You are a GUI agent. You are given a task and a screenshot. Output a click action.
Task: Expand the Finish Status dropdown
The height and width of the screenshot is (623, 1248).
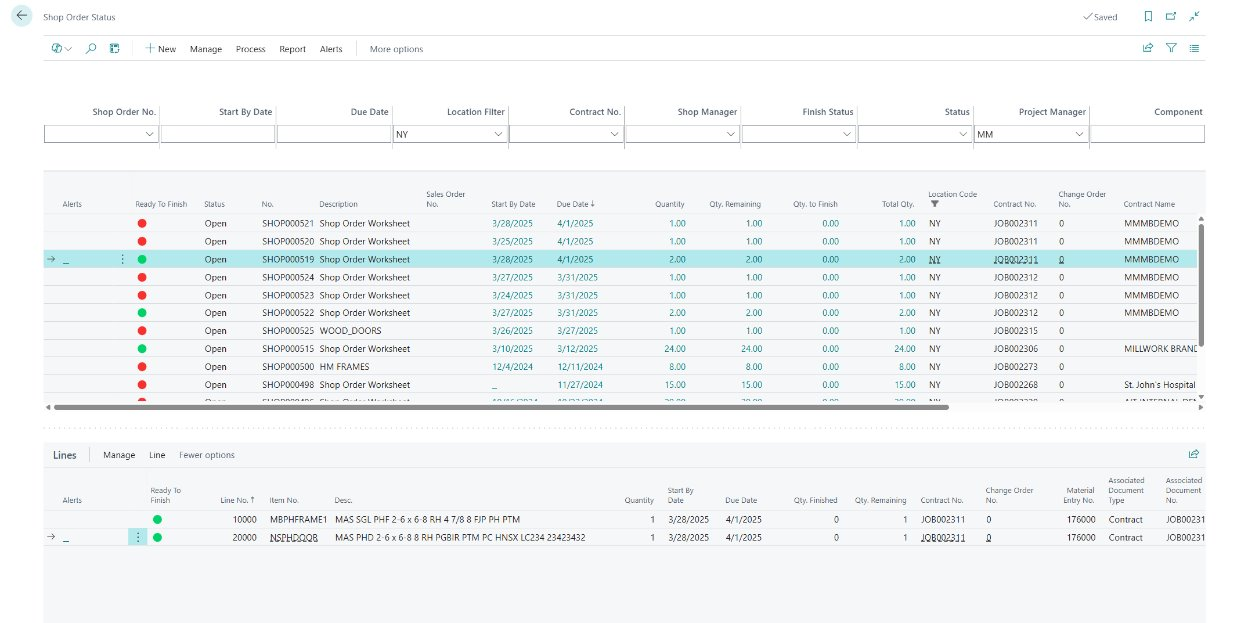[846, 133]
